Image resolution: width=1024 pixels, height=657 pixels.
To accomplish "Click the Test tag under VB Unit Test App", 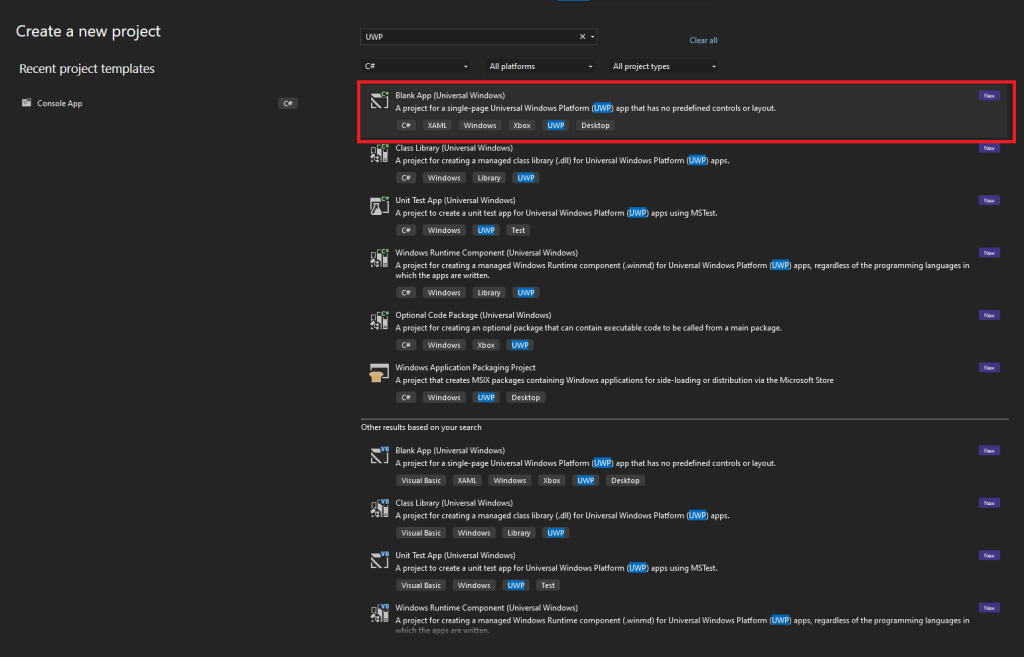I will 548,585.
